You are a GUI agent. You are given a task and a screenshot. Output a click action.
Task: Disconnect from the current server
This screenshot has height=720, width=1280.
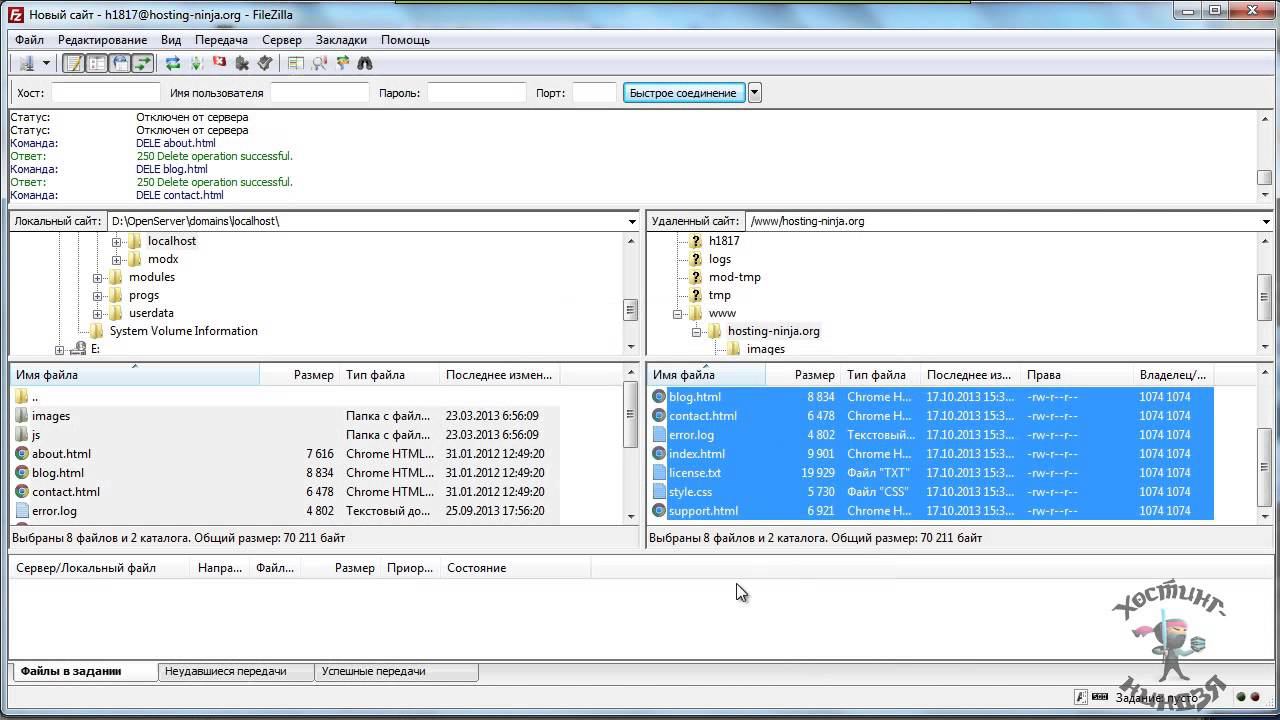point(242,63)
